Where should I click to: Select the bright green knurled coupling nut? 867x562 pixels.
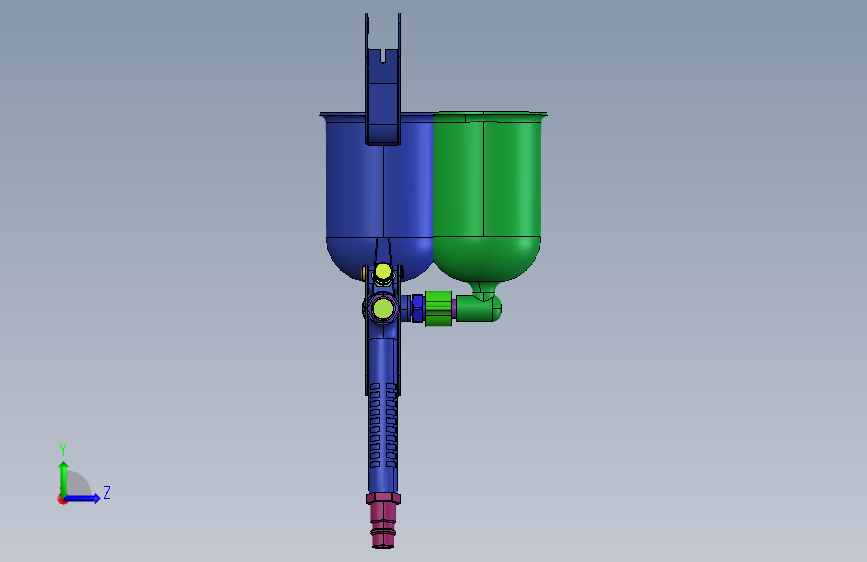coord(438,308)
